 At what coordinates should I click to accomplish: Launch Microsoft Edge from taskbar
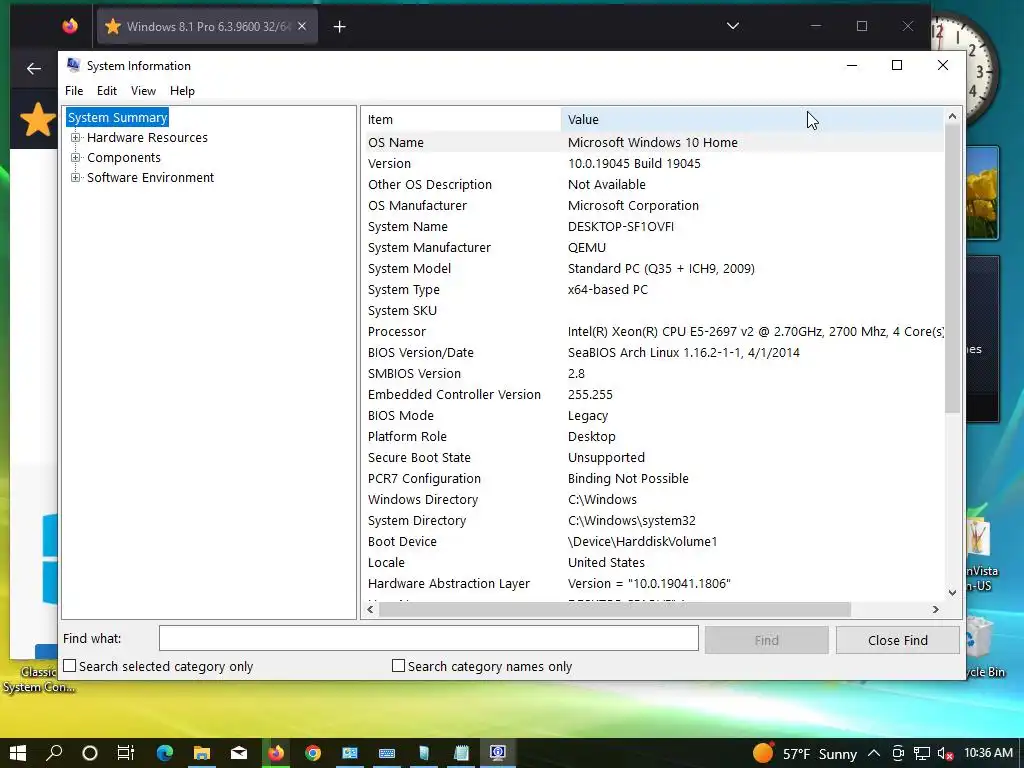pyautogui.click(x=165, y=753)
